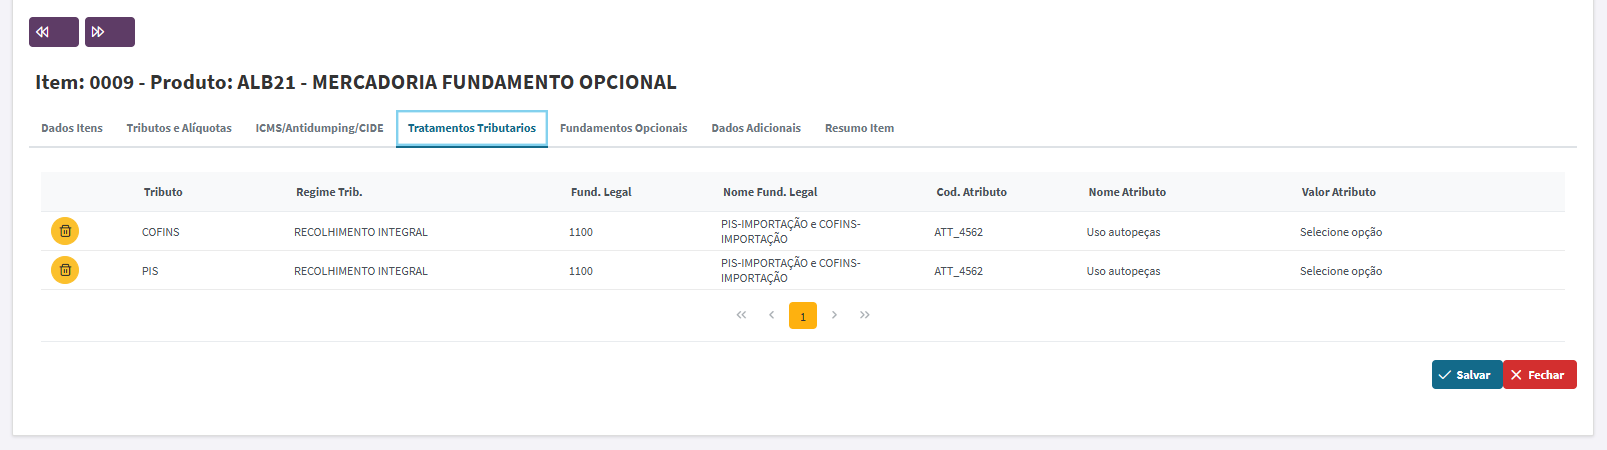
Task: Go to previous item with rewind button
Action: click(x=53, y=32)
